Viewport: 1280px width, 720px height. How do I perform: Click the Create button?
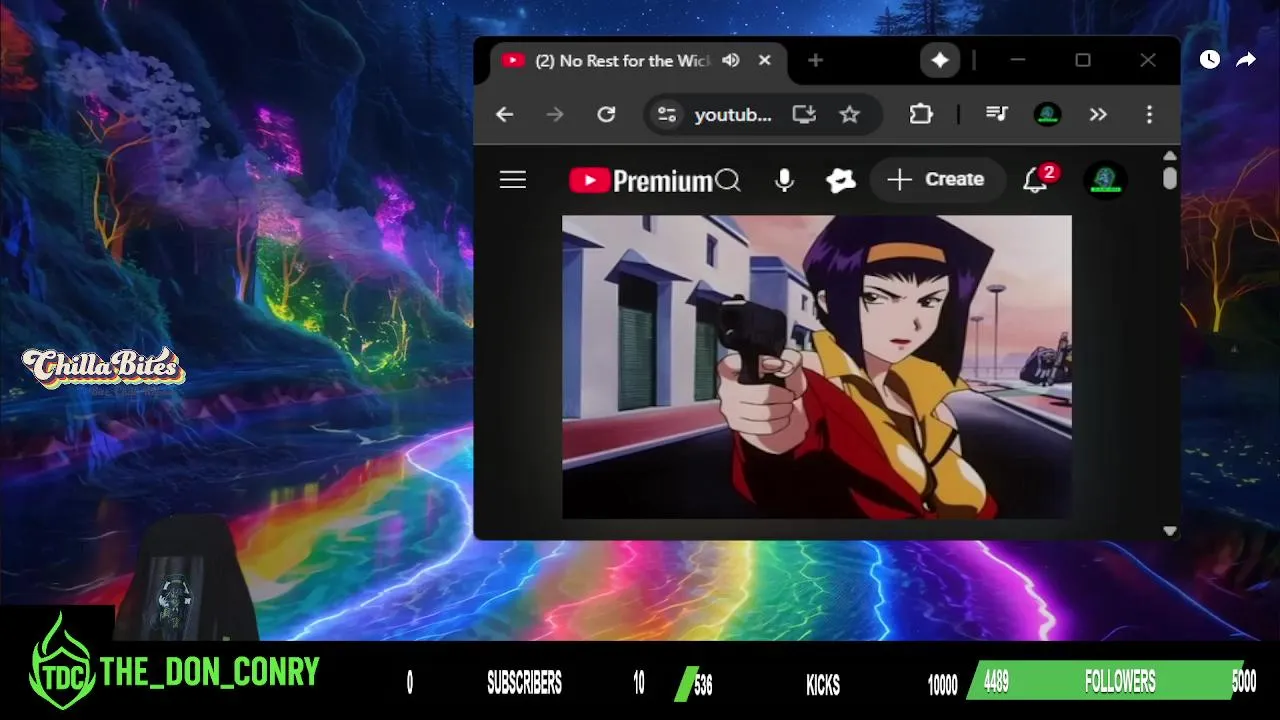point(937,180)
